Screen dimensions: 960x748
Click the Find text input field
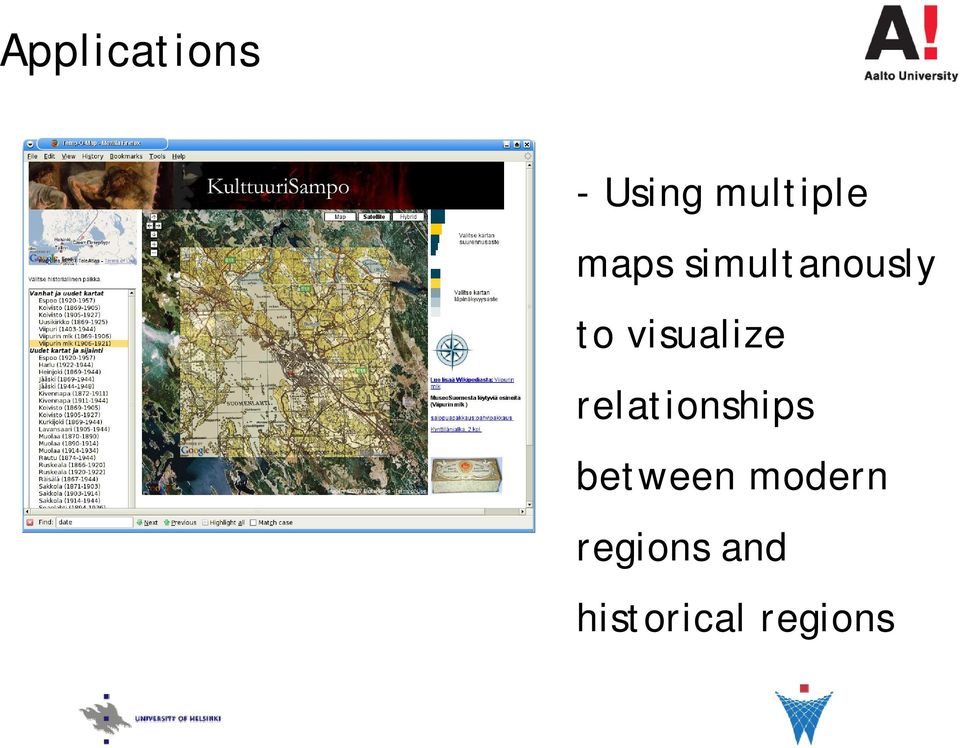pos(94,523)
